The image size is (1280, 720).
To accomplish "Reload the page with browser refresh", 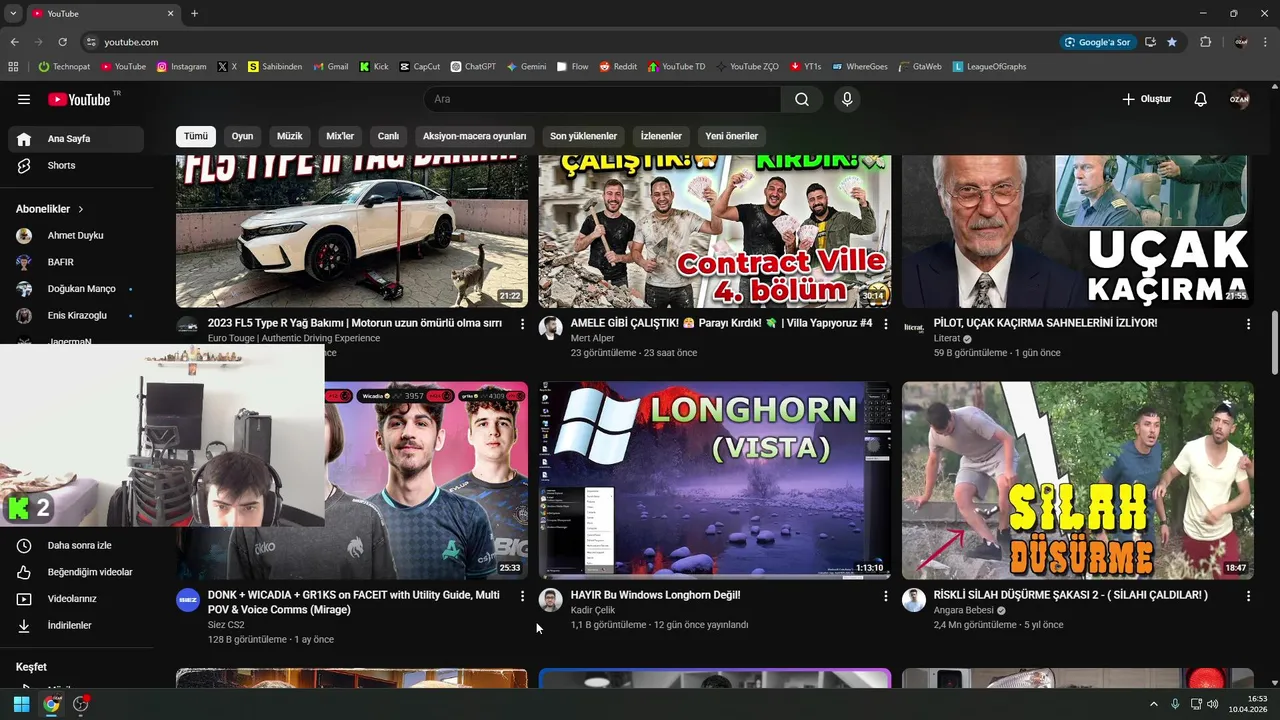I will point(62,42).
